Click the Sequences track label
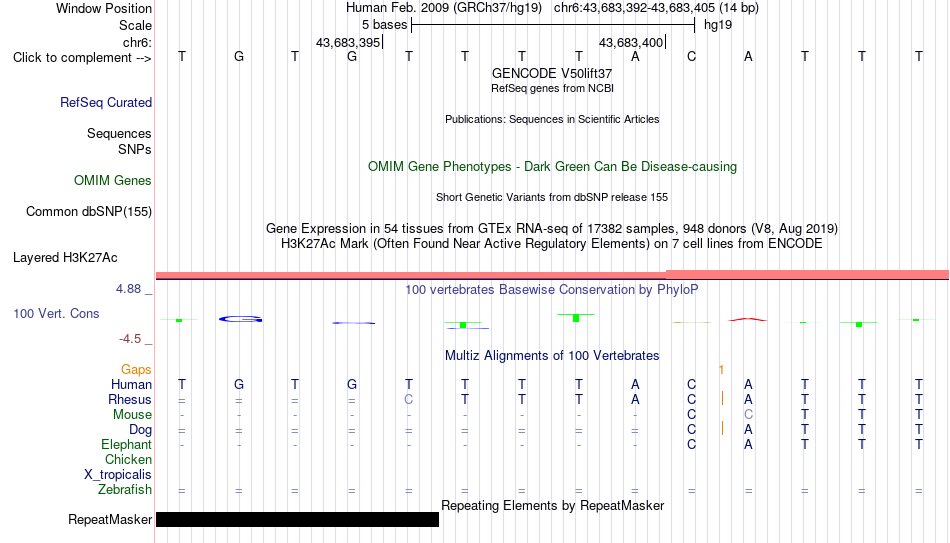This screenshot has height=543, width=950. tap(119, 133)
